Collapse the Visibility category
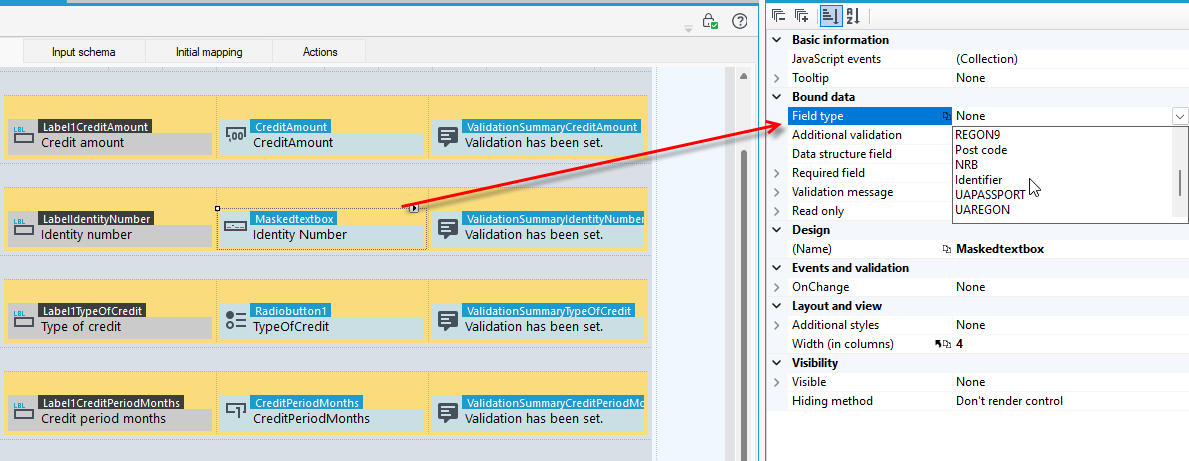The height and width of the screenshot is (461, 1189). coord(776,362)
